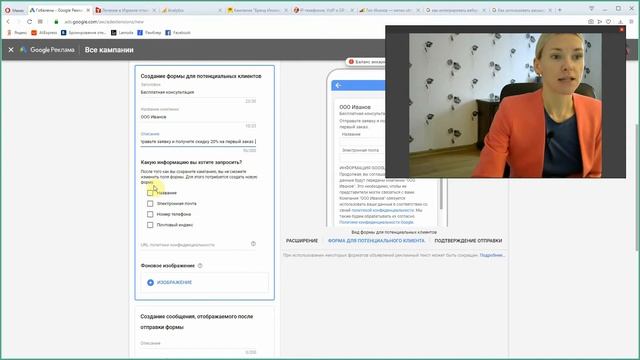This screenshot has height=360, width=640.
Task: Switch to the Кампания browser tab
Action: pyautogui.click(x=257, y=10)
